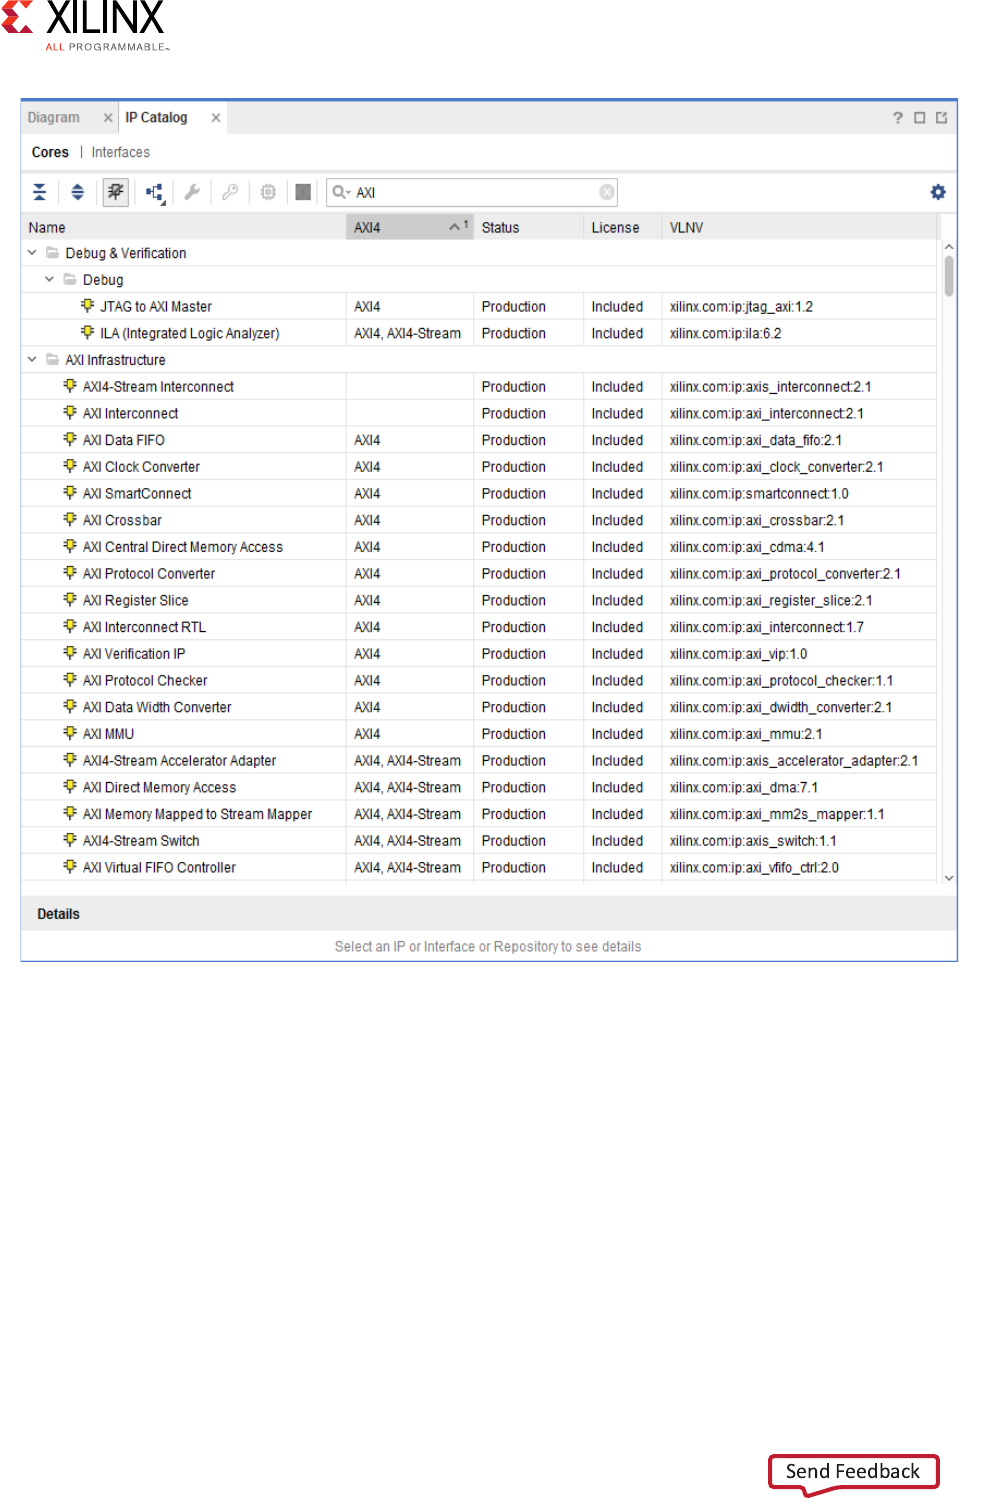This screenshot has height=1510, width=1008.
Task: Open the help question mark icon
Action: coord(897,118)
